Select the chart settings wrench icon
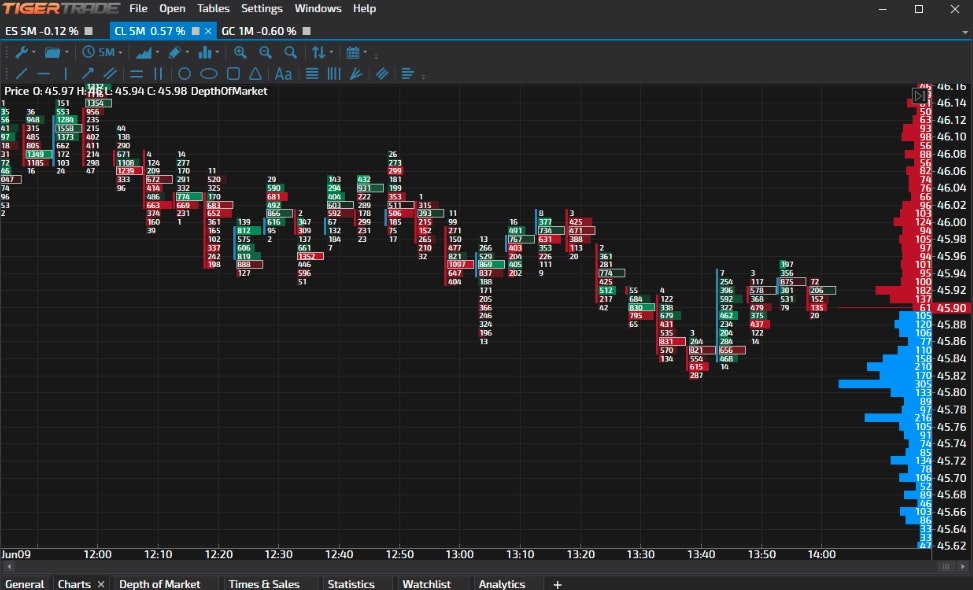Viewport: 973px width, 590px height. click(22, 52)
